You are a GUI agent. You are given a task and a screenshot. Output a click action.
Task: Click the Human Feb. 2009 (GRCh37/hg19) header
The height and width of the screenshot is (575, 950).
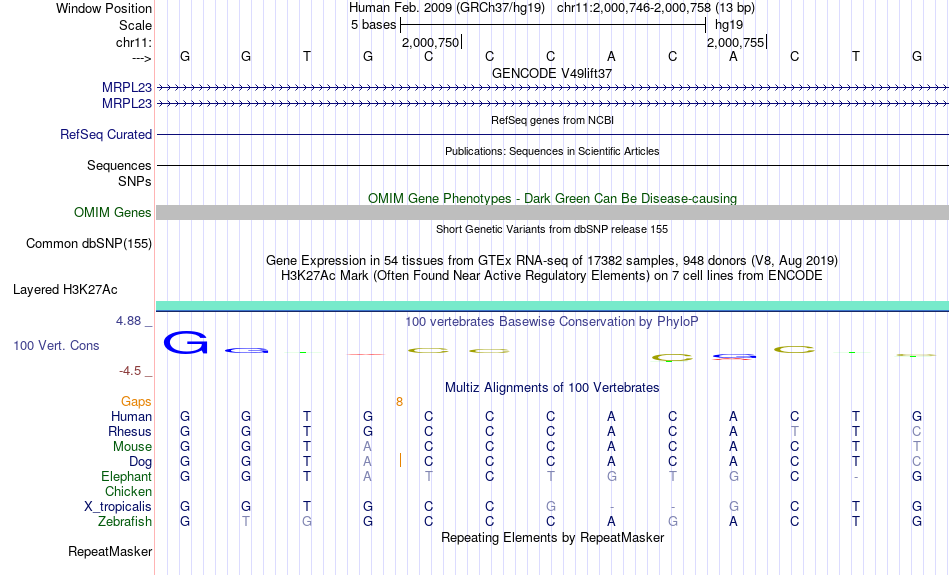(x=447, y=8)
